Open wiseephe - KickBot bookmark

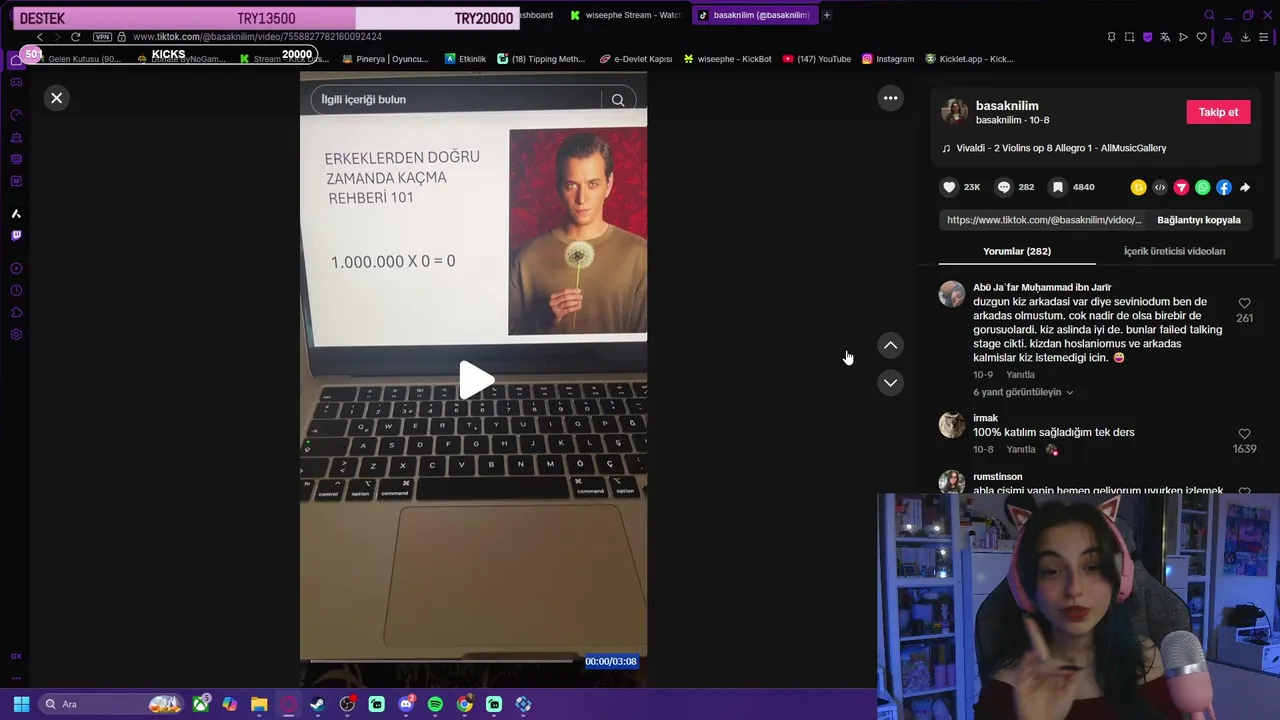[x=727, y=59]
